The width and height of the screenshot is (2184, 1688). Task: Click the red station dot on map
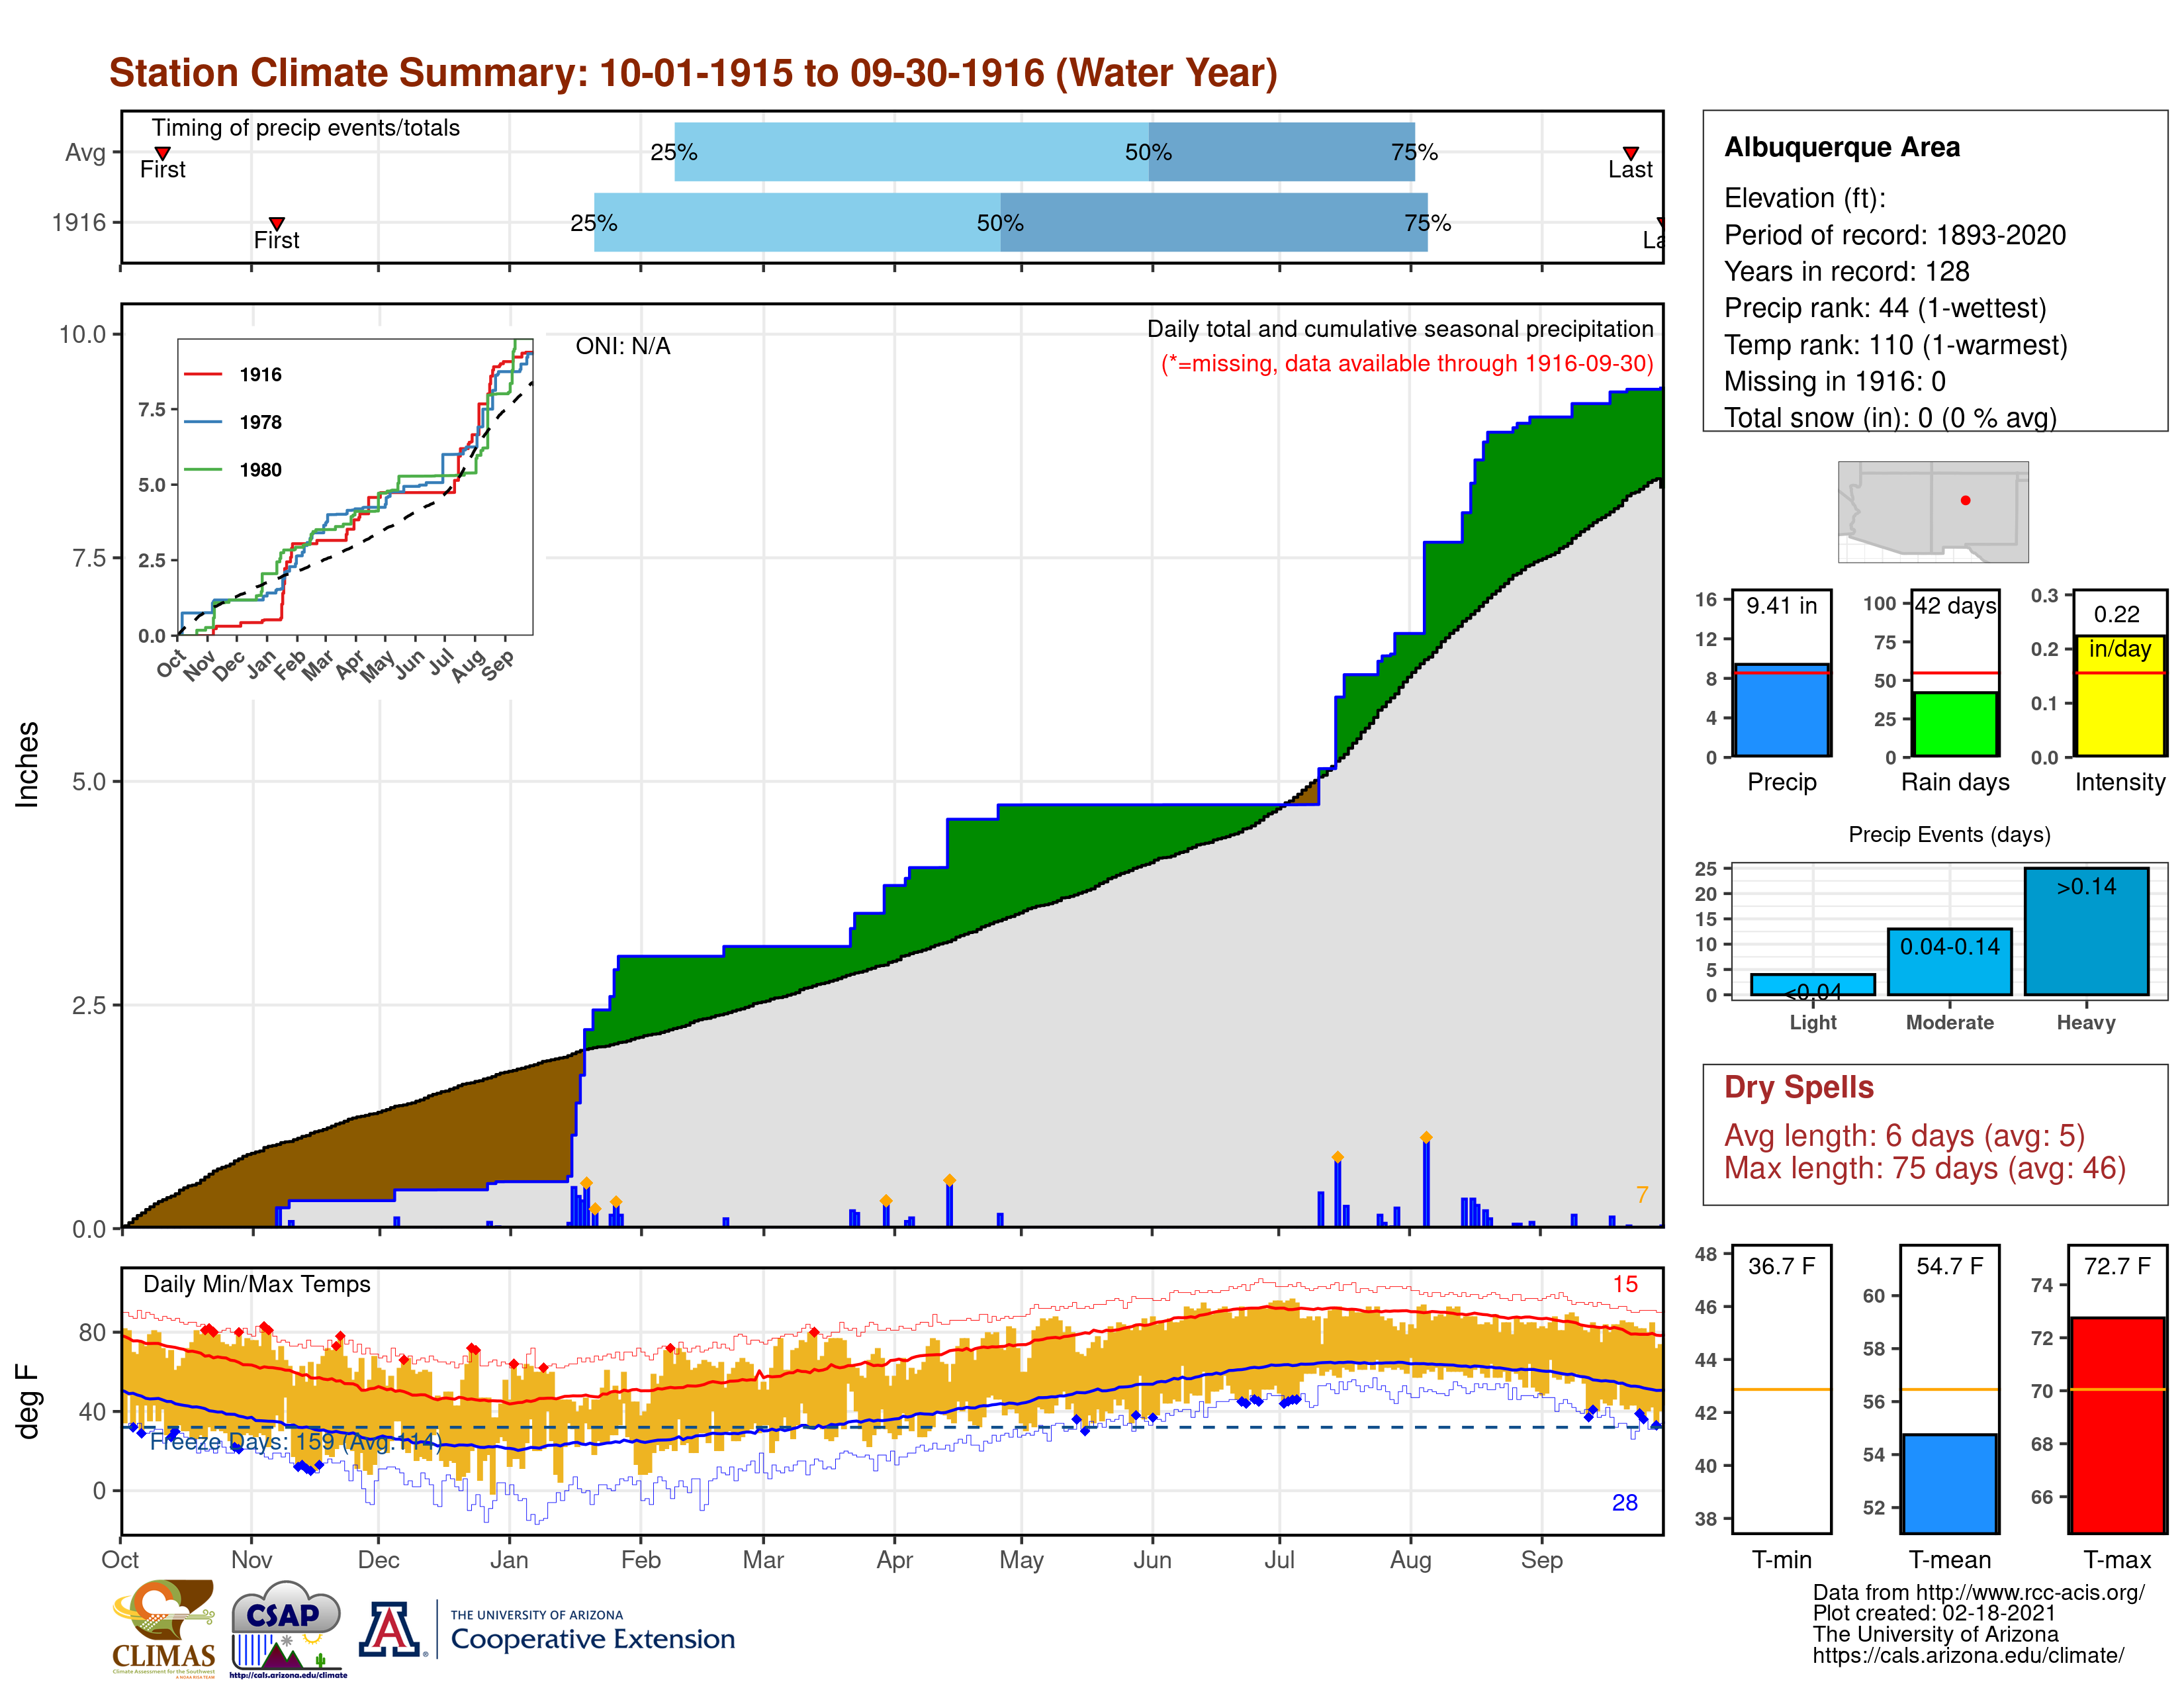click(x=1965, y=500)
